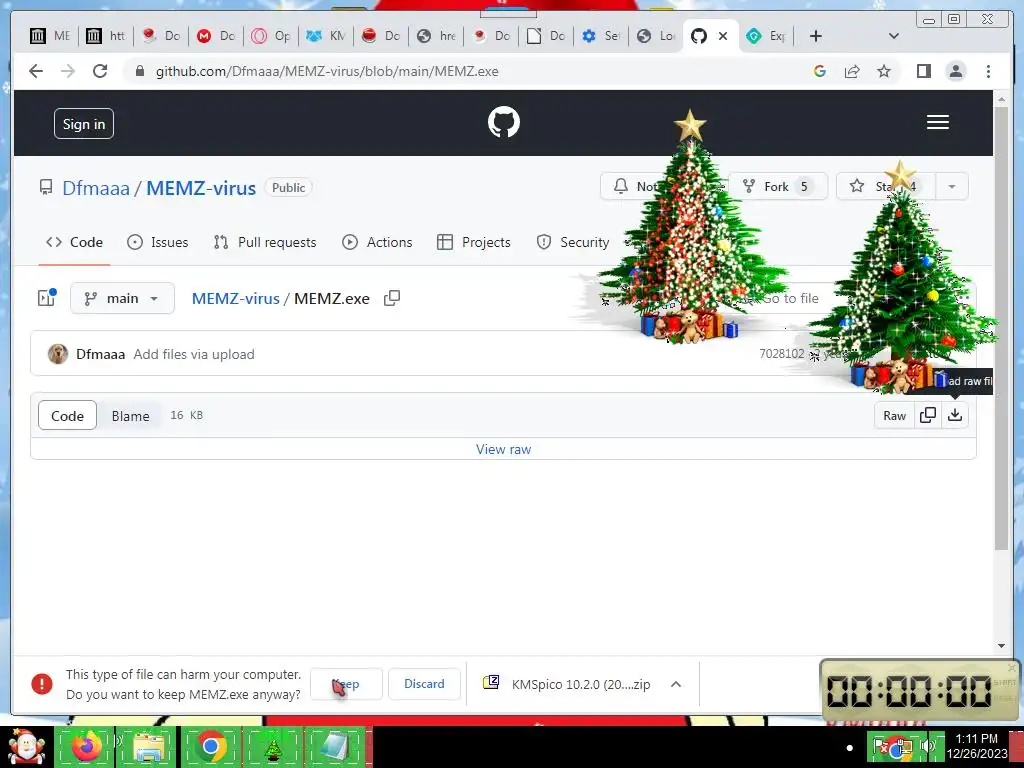The width and height of the screenshot is (1024, 768).
Task: Switch to the Blame view
Action: (x=130, y=415)
